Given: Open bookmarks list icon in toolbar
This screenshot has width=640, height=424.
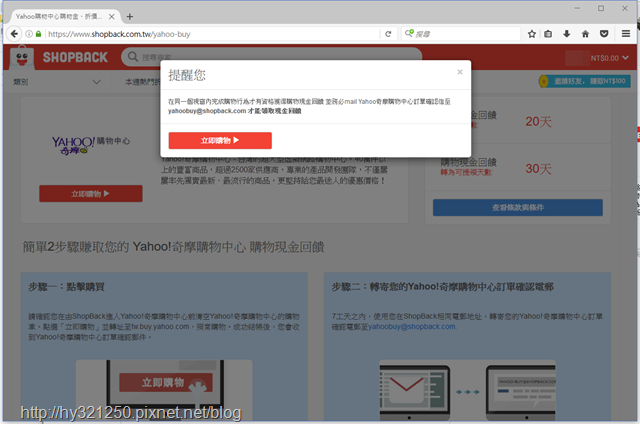Looking at the screenshot, I should tap(548, 34).
